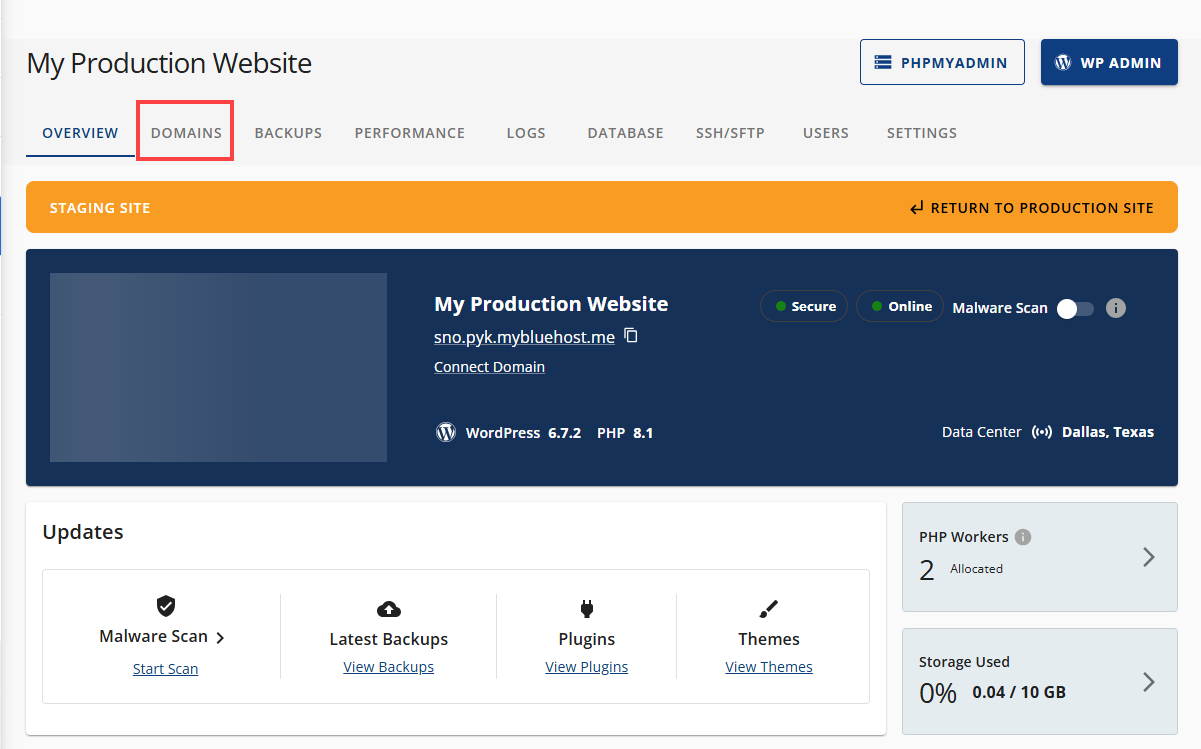Click the return arrow in the staging banner

click(916, 207)
